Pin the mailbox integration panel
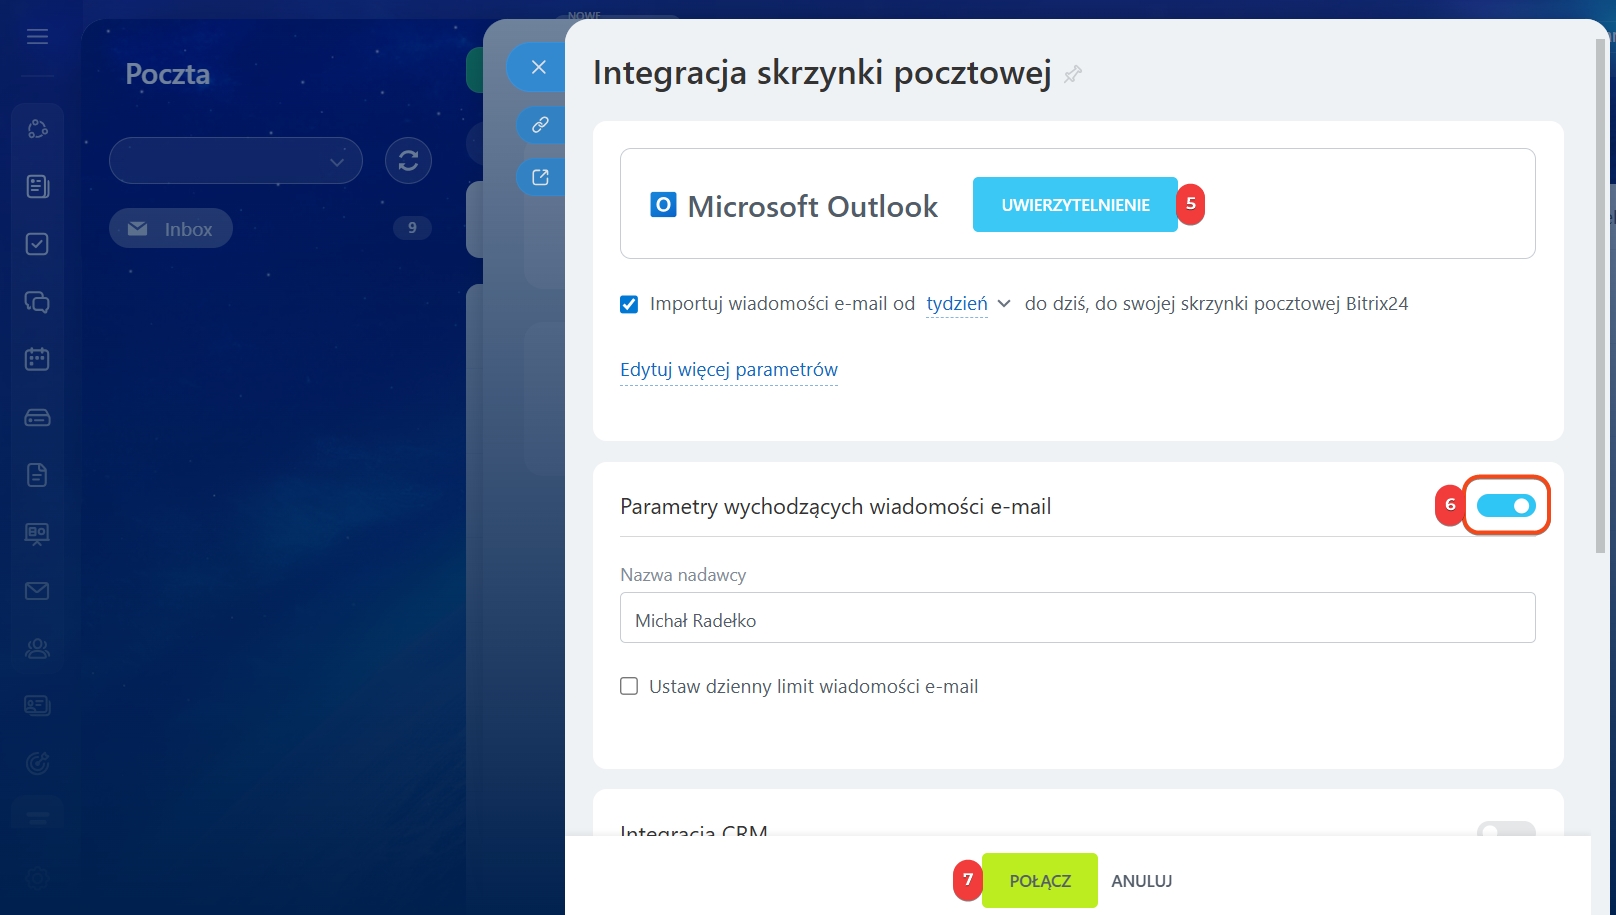1616x915 pixels. tap(1073, 74)
